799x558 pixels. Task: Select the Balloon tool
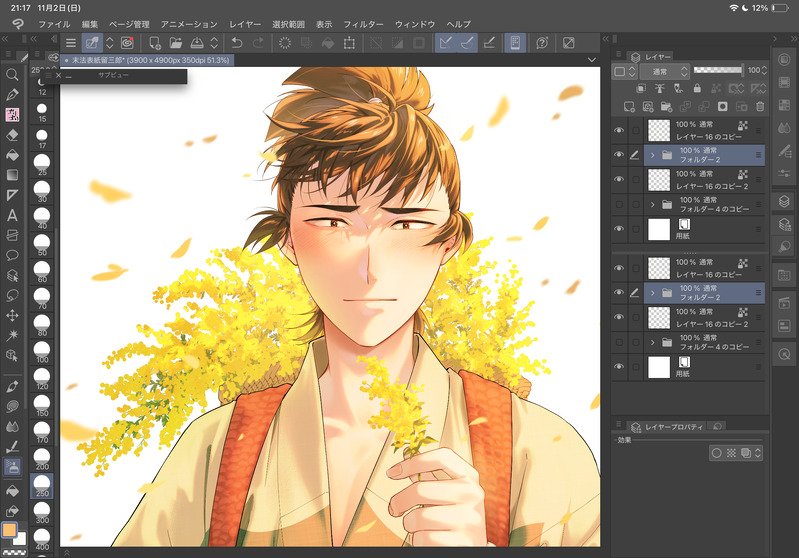[12, 255]
